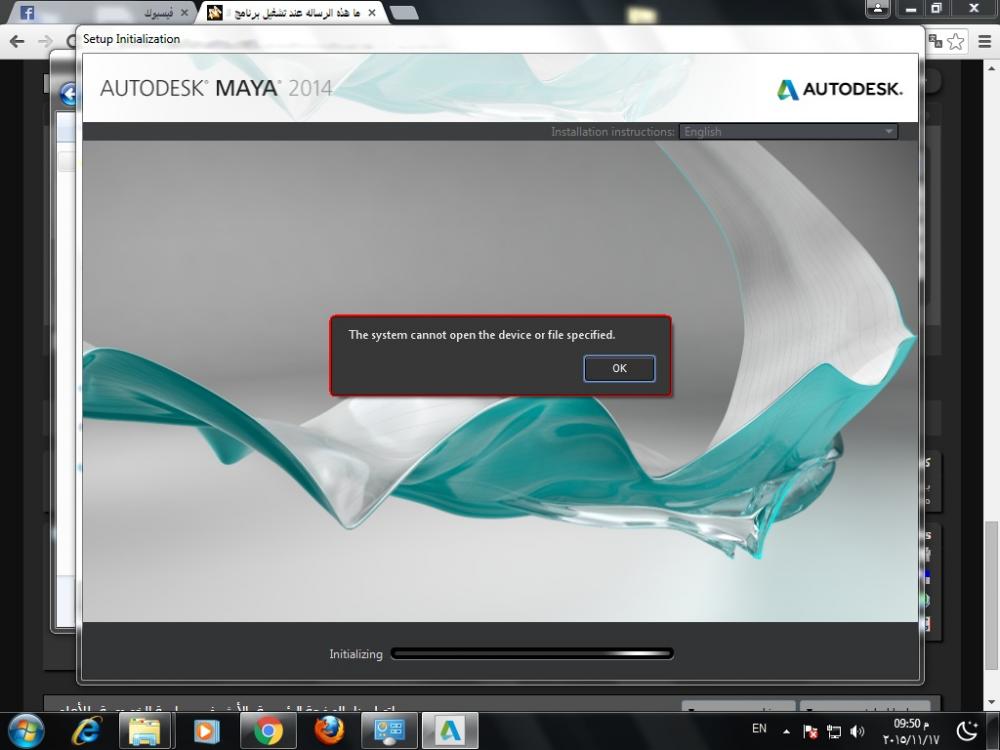The height and width of the screenshot is (750, 1000).
Task: Click the Setup Initialization title bar
Action: click(x=501, y=39)
